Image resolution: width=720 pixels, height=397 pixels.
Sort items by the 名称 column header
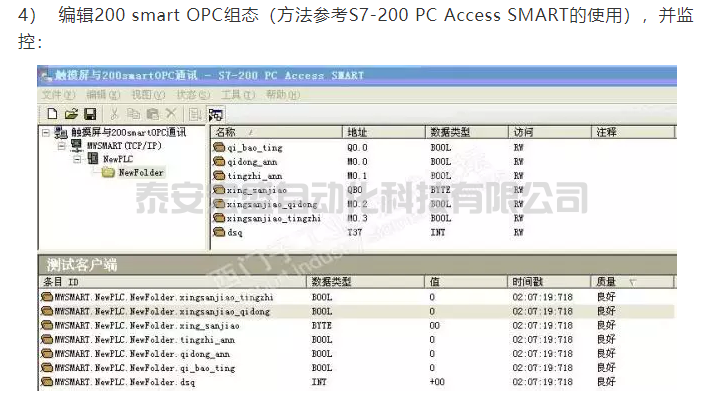click(276, 132)
